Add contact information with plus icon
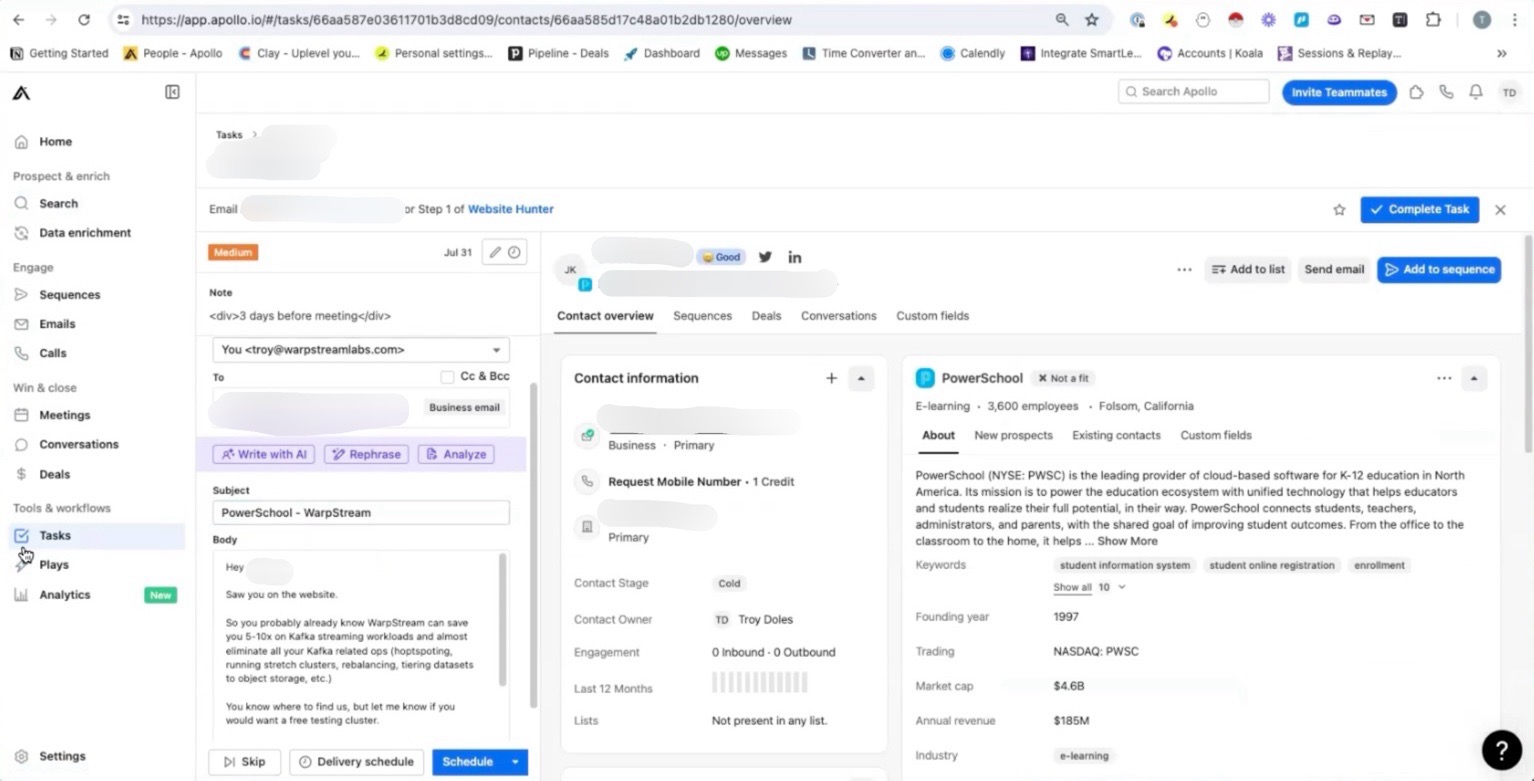The height and width of the screenshot is (781, 1534). point(831,378)
